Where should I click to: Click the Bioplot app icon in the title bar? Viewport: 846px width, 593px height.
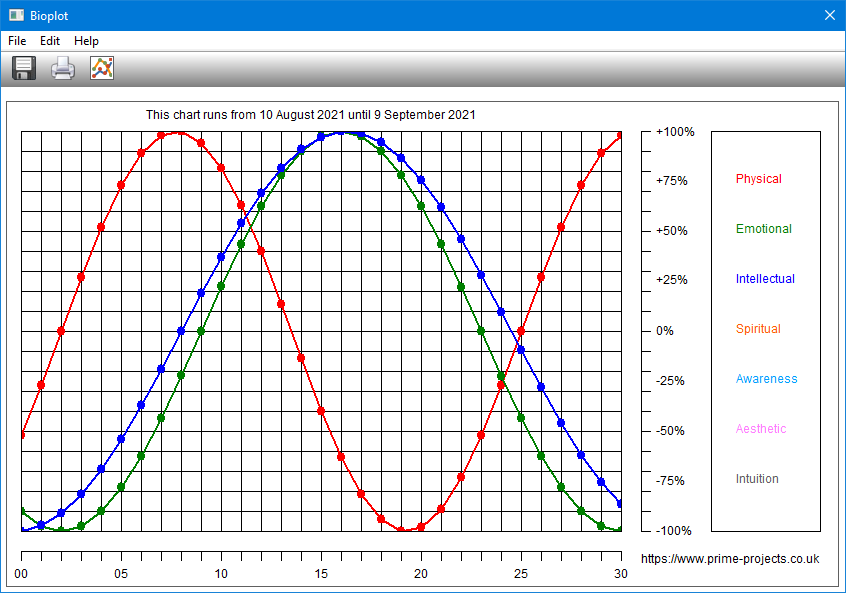(16, 15)
